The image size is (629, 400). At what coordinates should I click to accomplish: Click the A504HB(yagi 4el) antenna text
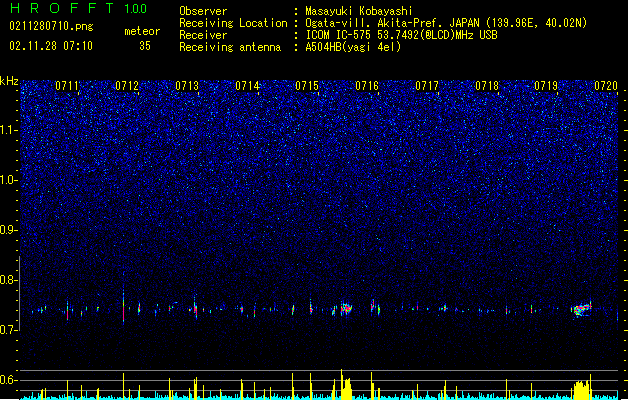coord(353,47)
